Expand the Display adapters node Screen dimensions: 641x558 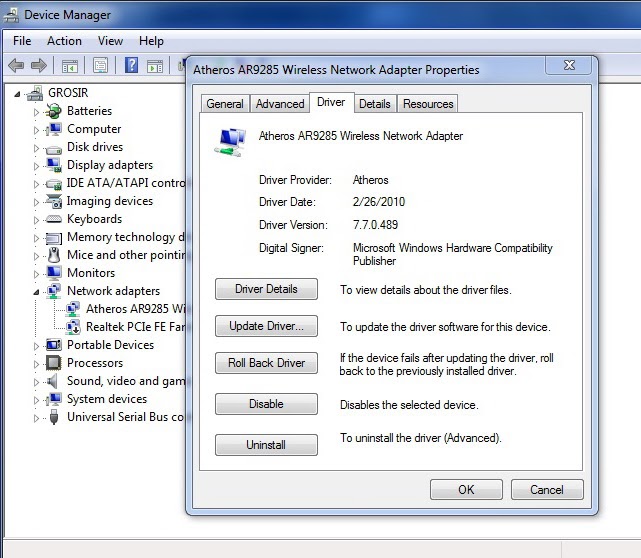coord(36,166)
